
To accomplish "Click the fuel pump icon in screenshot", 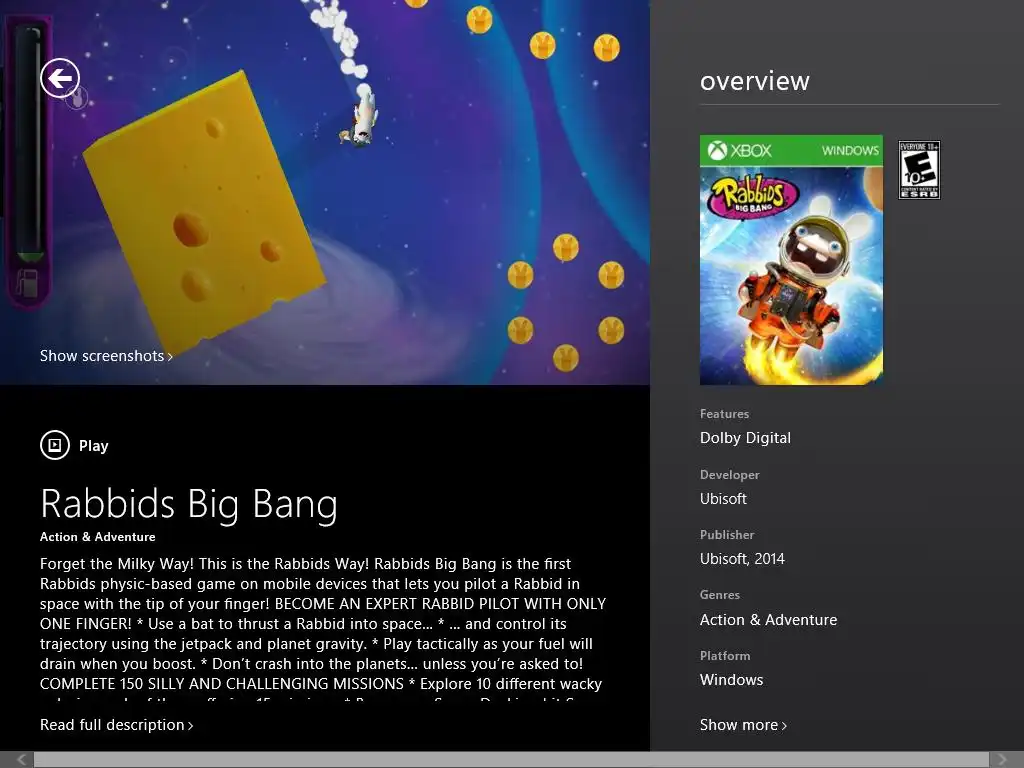I will (27, 283).
